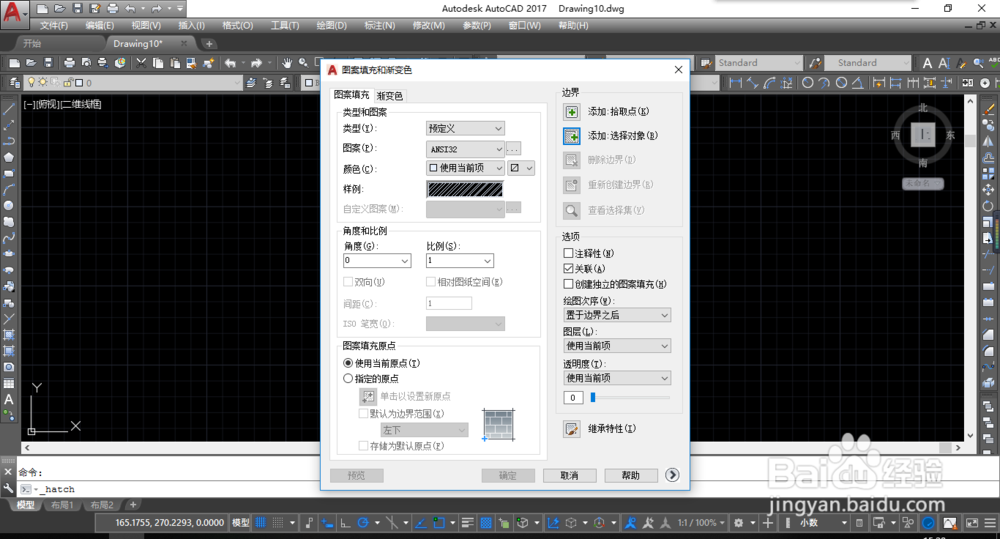The height and width of the screenshot is (539, 1000).
Task: Select the Pan hand tool
Action: [x=287, y=63]
